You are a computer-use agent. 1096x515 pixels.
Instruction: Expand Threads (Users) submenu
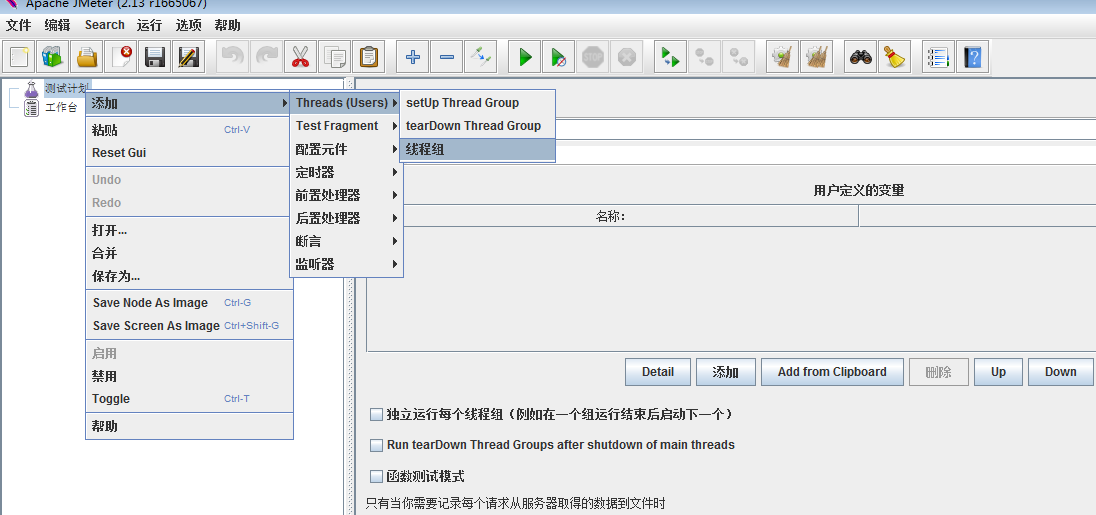pyautogui.click(x=346, y=103)
